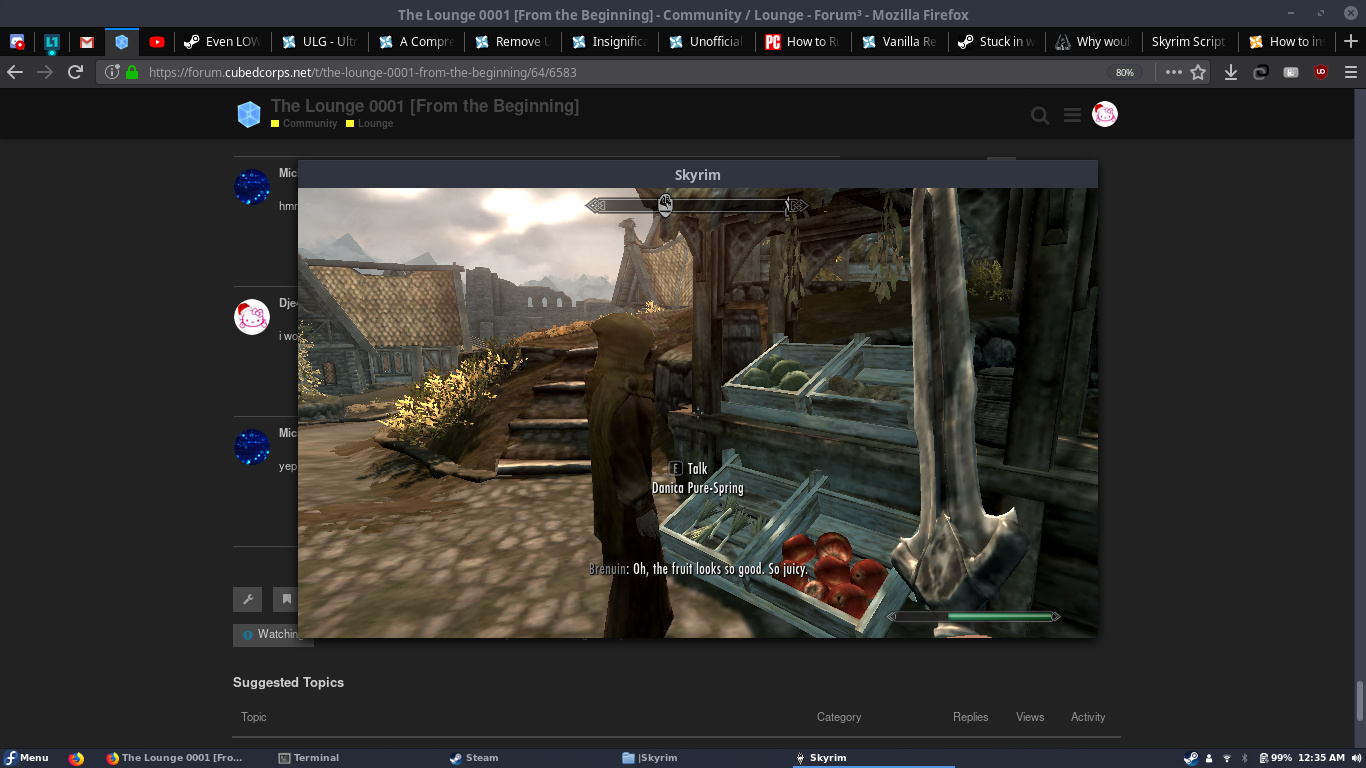Screen dimensions: 1366x768
Task: Bookmark this page with the star icon
Action: coord(1198,72)
